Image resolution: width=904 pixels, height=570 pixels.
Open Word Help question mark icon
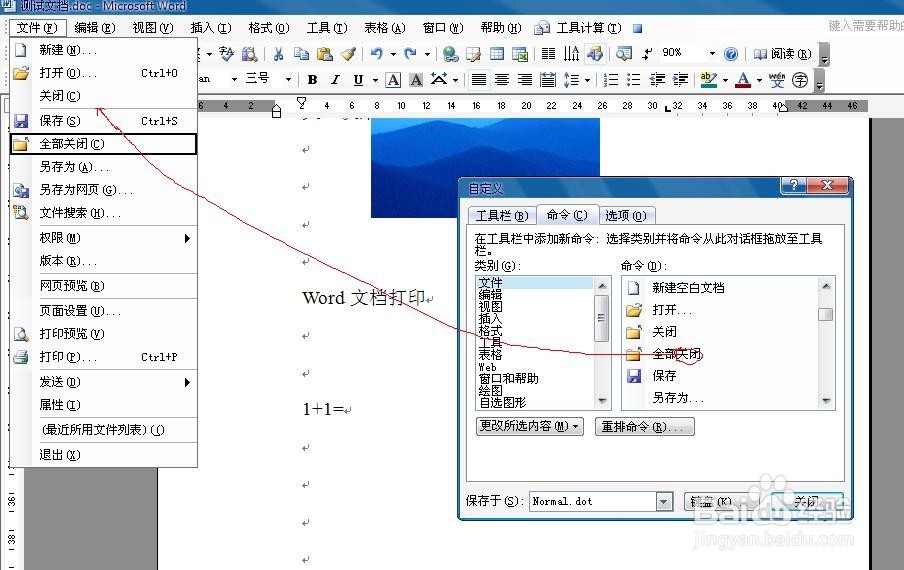tap(730, 54)
